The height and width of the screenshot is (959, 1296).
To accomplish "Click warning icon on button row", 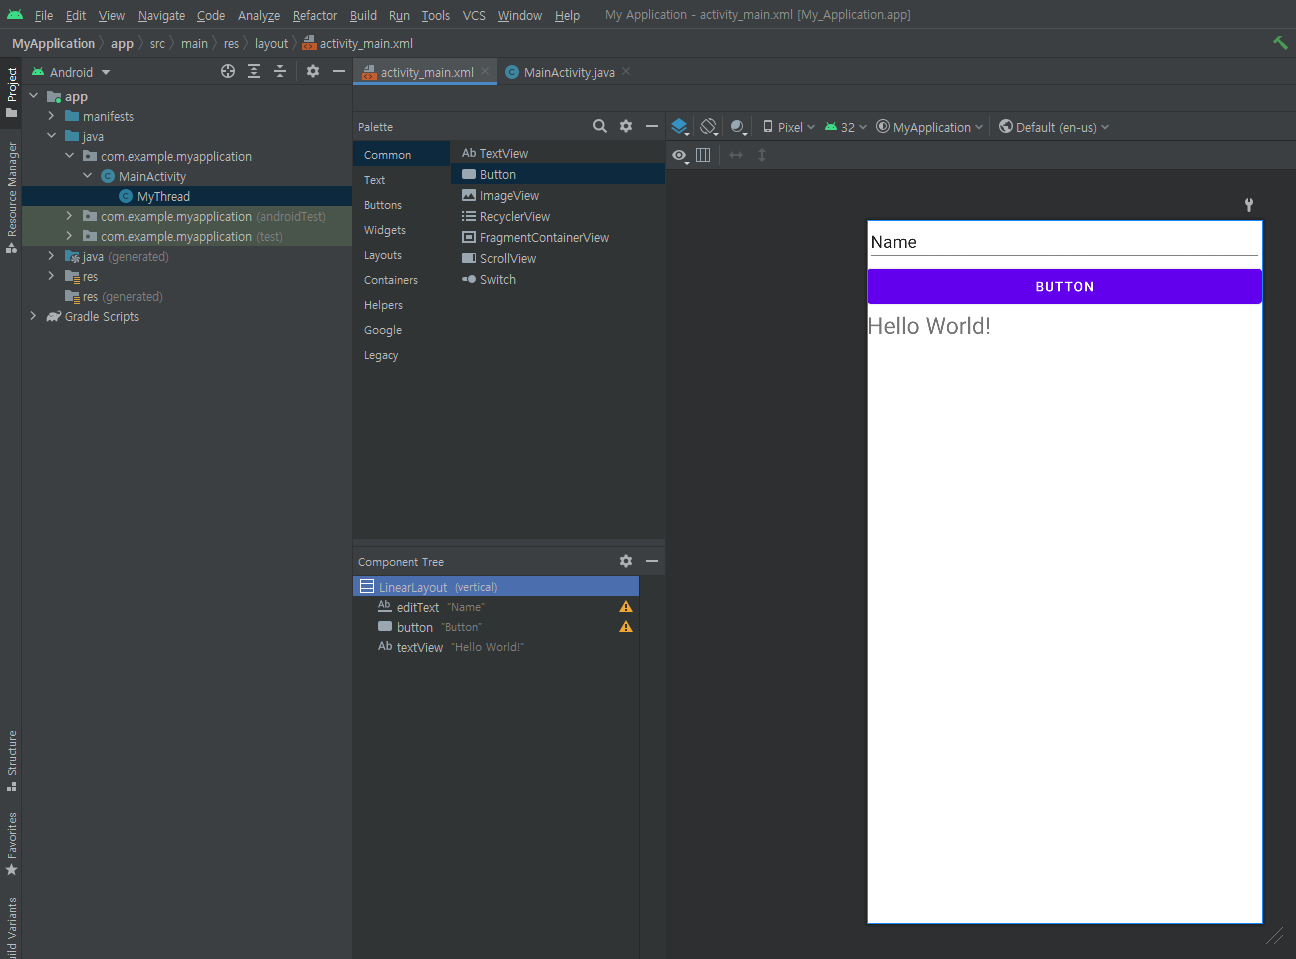I will [626, 627].
